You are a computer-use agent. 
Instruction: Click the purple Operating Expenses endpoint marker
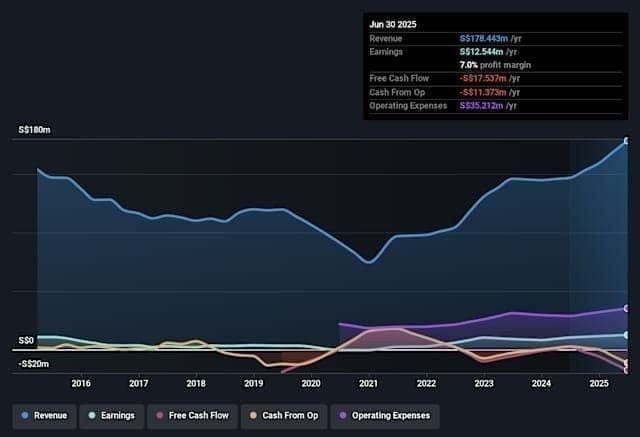coord(627,308)
